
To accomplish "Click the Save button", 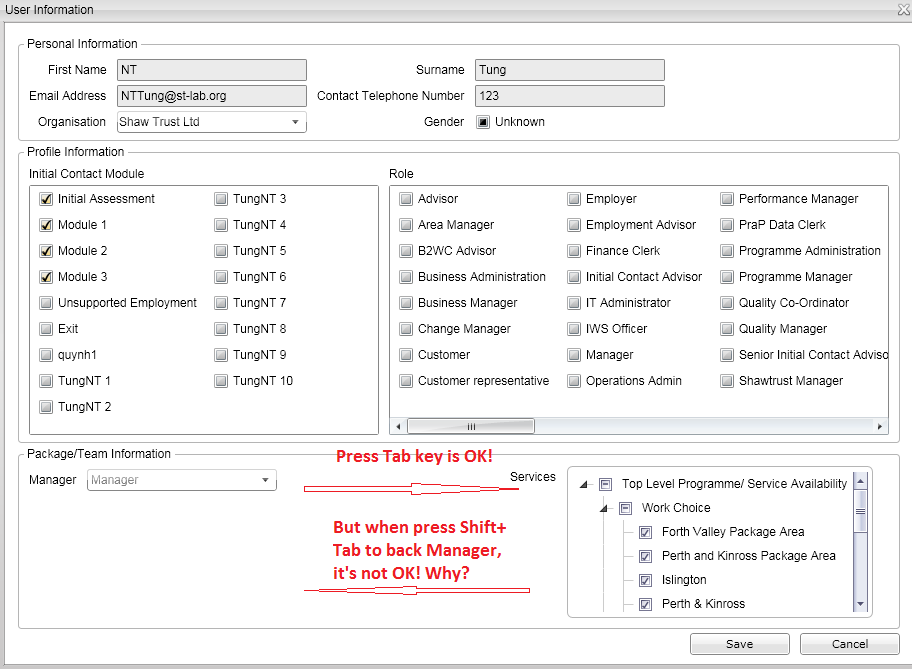I will (739, 644).
